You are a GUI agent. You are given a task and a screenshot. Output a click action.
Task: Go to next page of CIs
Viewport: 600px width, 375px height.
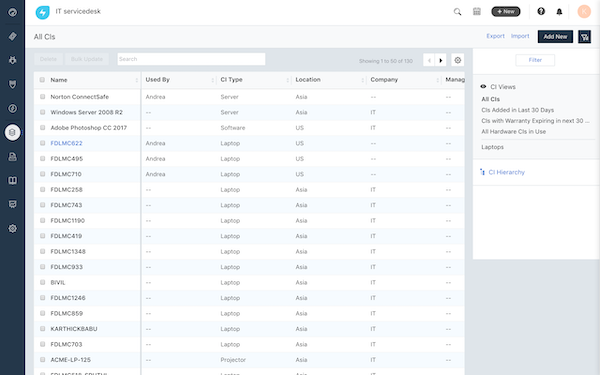(x=441, y=60)
